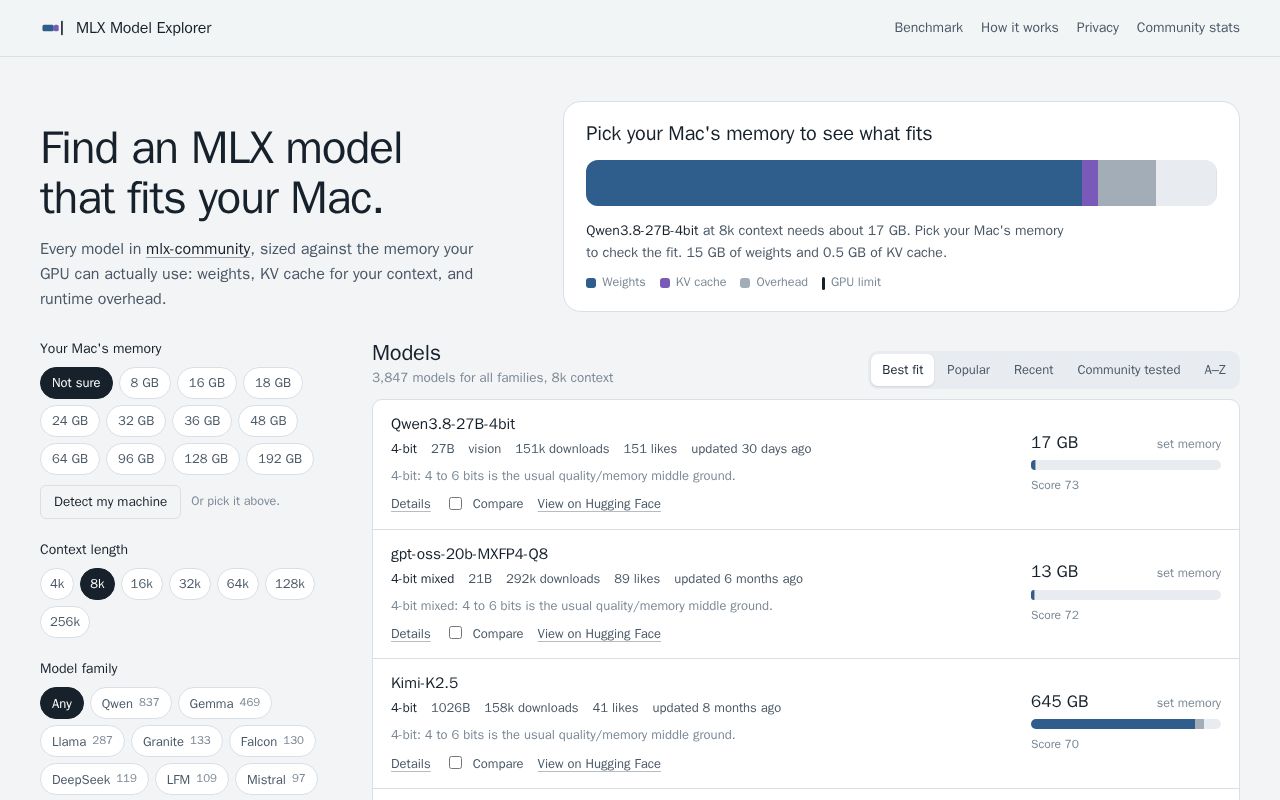1280x800 pixels.
Task: Click the Overhead legend color swatch
Action: click(x=745, y=283)
